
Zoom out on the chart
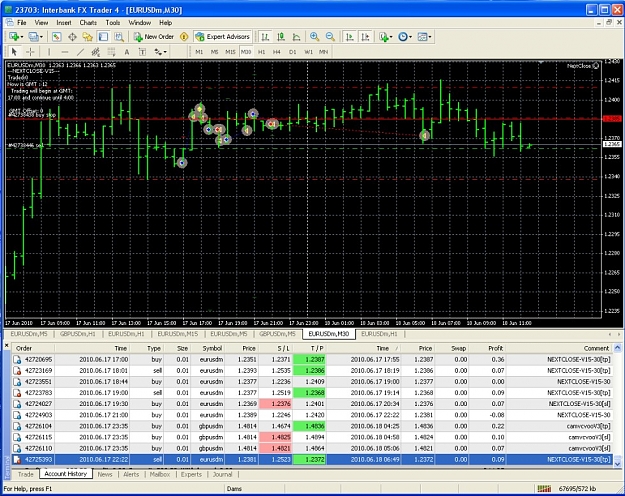point(330,37)
